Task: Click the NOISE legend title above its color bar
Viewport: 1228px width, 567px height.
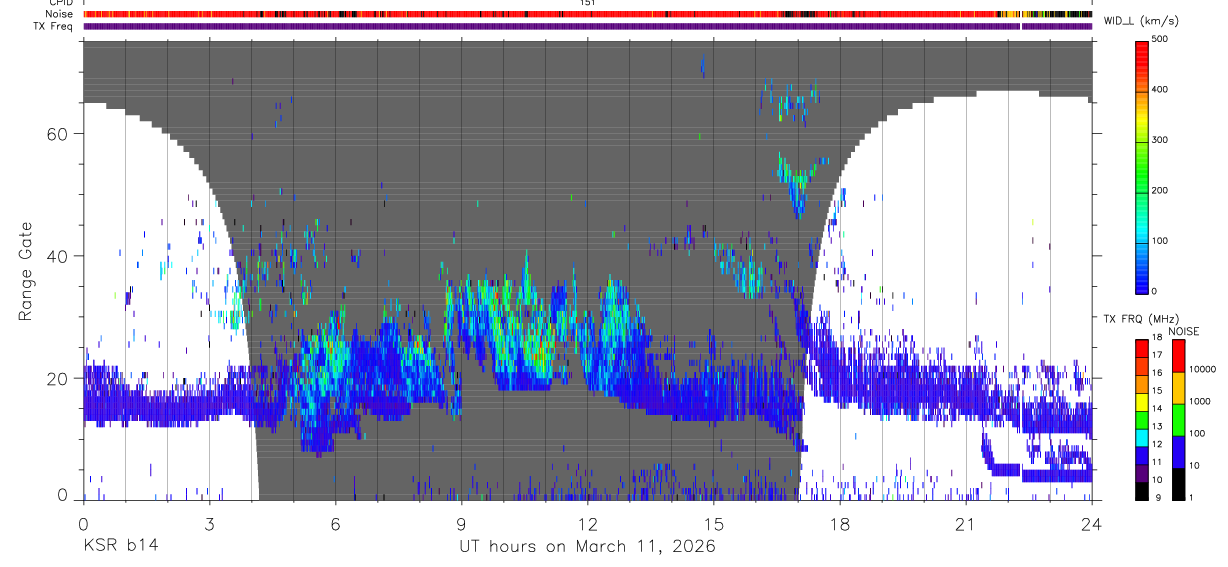Action: (x=1183, y=331)
